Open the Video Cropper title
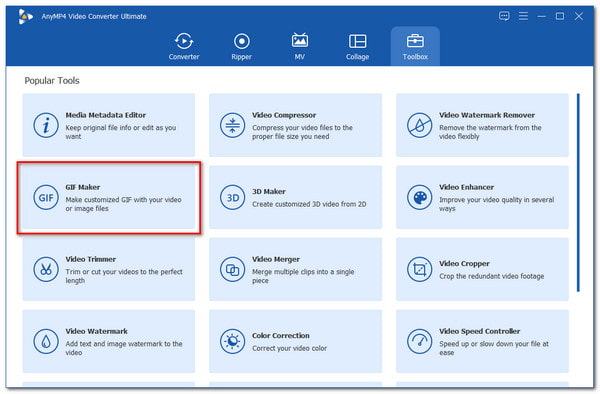The image size is (600, 394). tap(464, 264)
